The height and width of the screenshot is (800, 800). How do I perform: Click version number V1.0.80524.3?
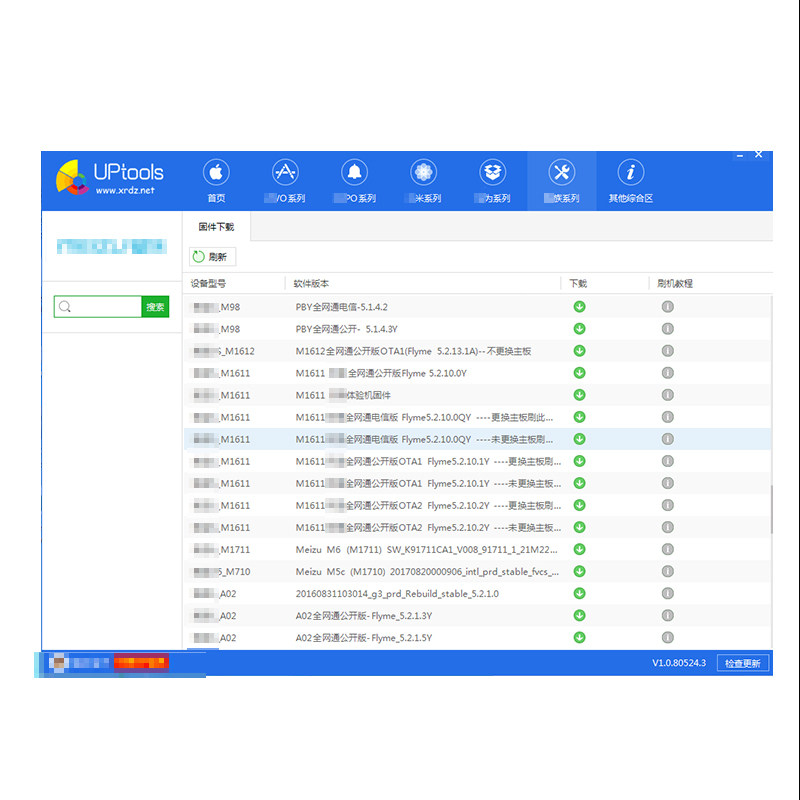[679, 663]
